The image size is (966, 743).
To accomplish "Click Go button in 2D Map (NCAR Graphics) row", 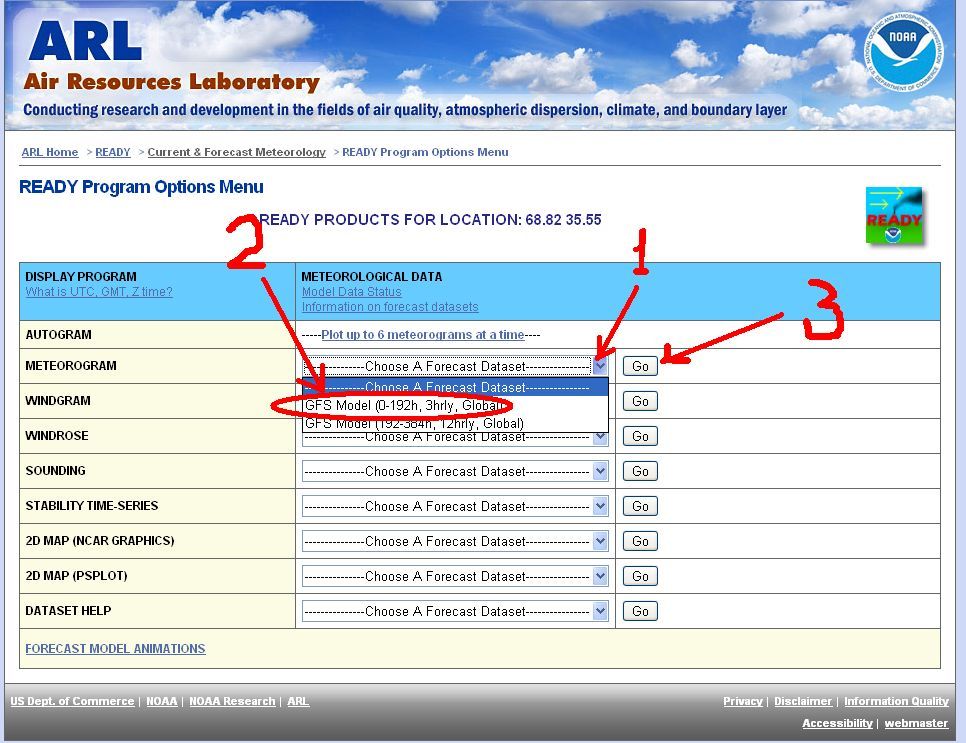I will click(640, 541).
